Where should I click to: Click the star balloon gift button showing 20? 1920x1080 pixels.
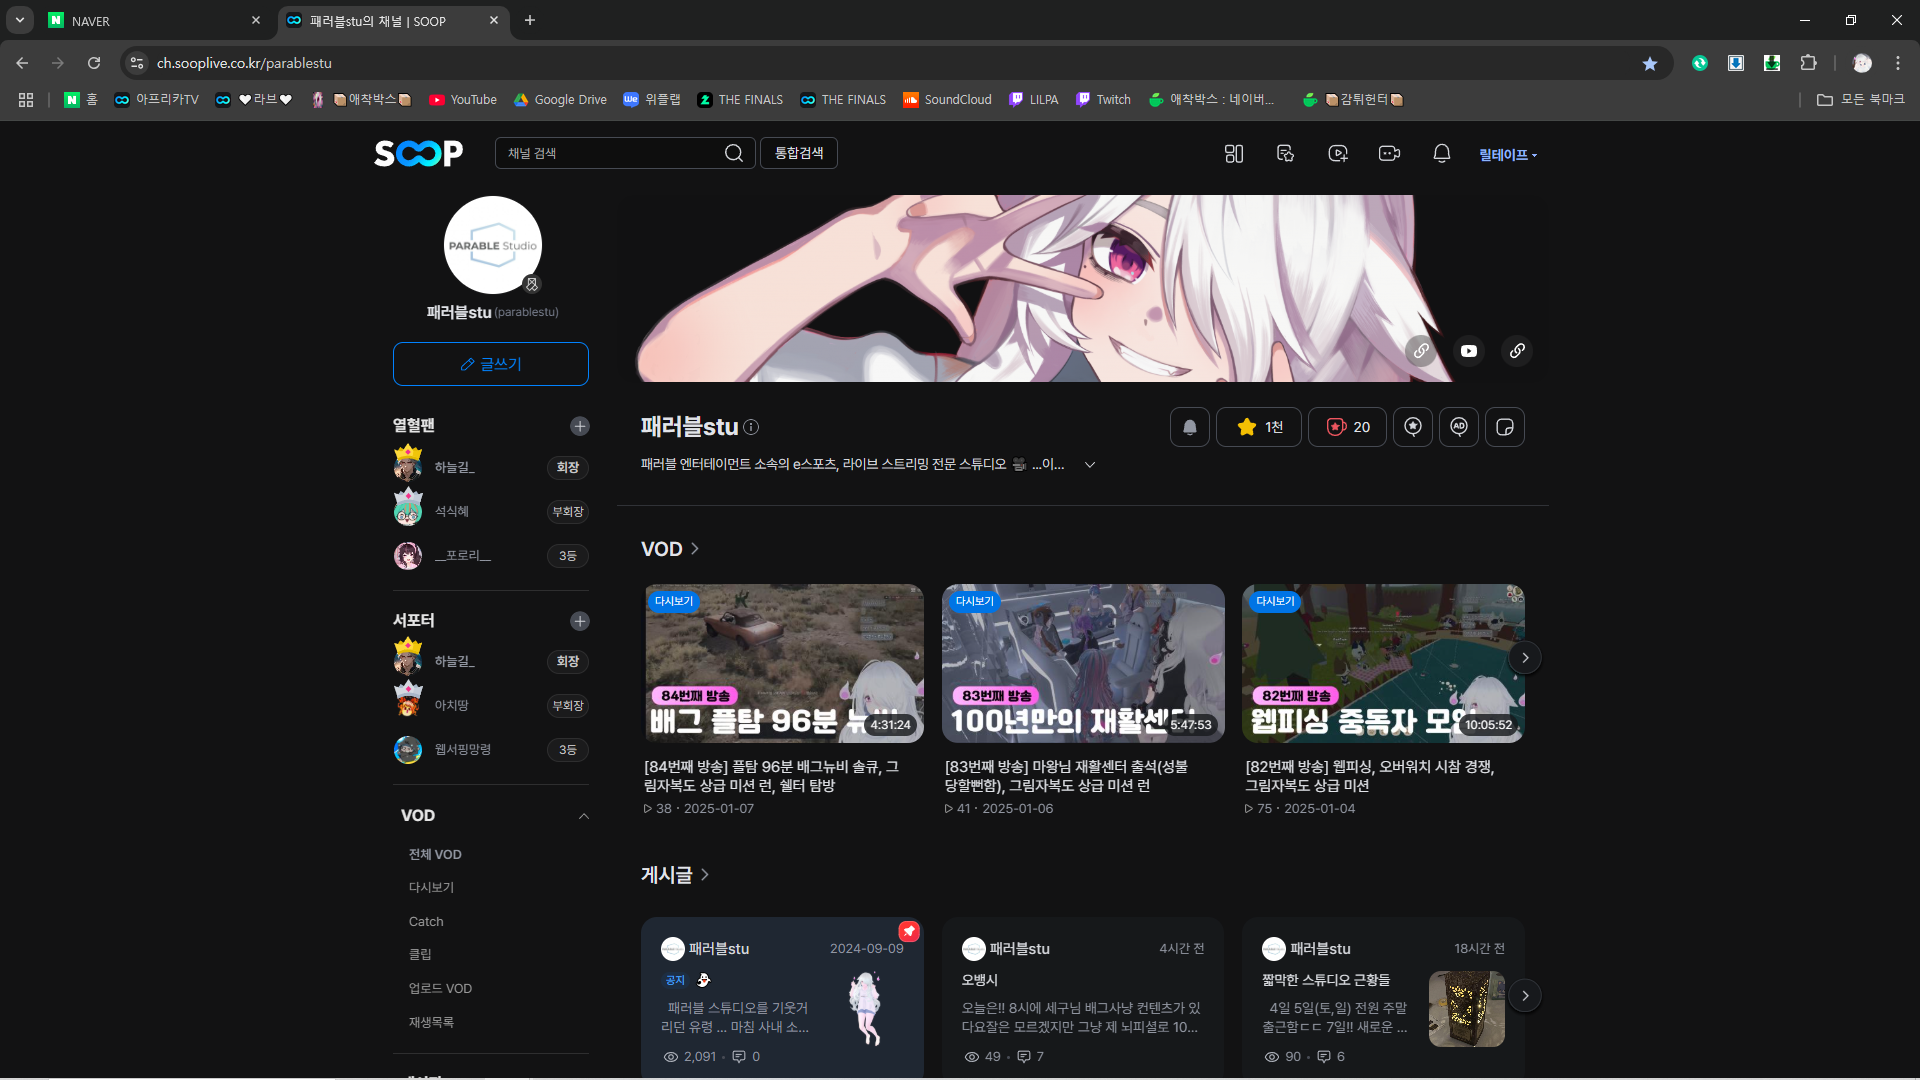(x=1347, y=427)
